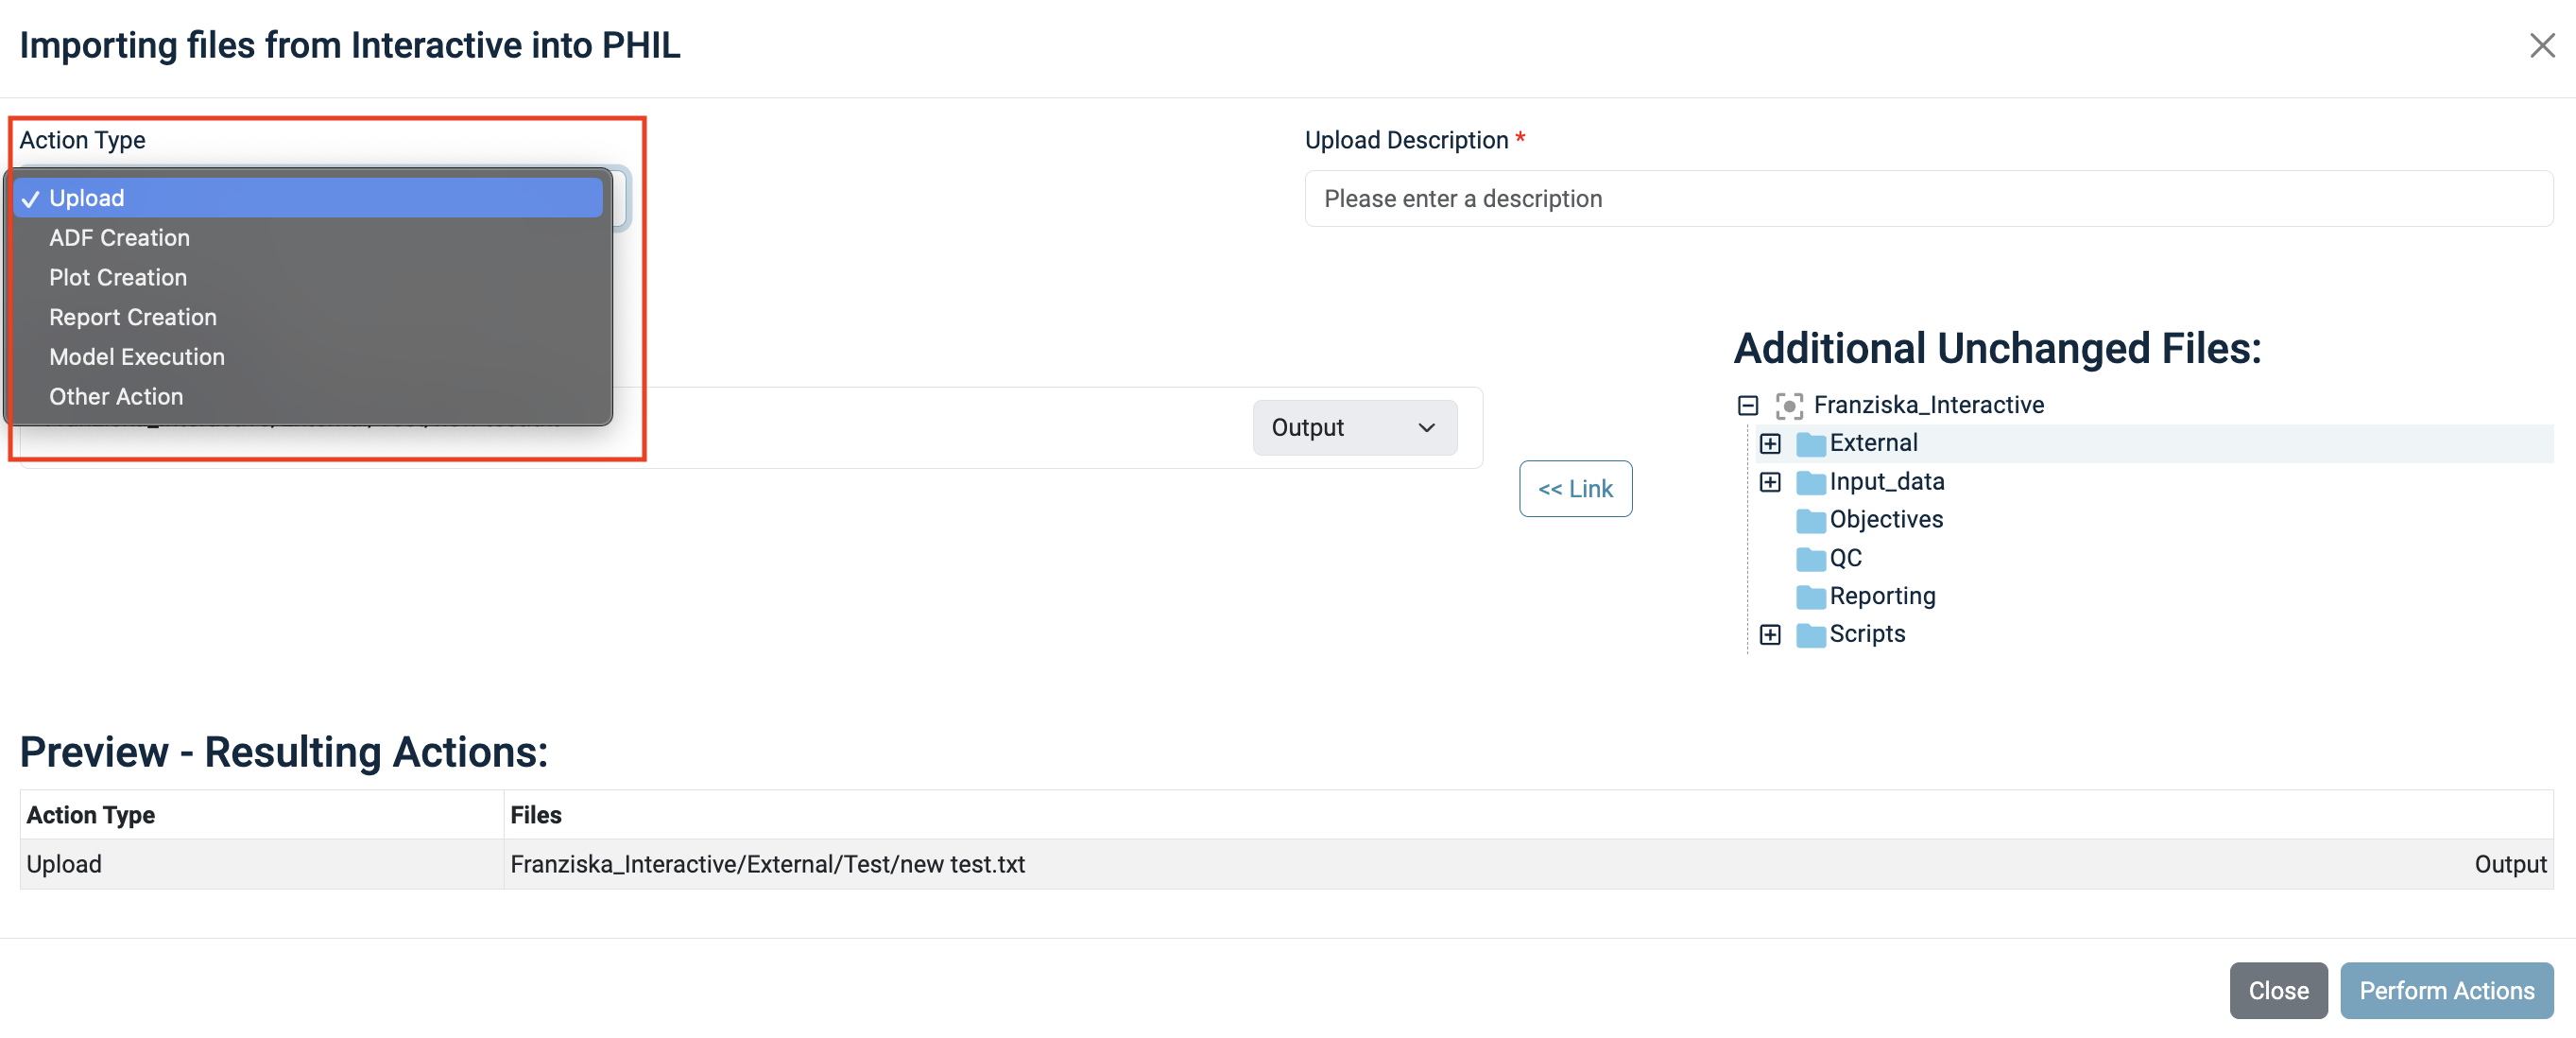This screenshot has height=1038, width=2576.
Task: Click the Franziska_Interactive project root icon
Action: coord(1789,405)
